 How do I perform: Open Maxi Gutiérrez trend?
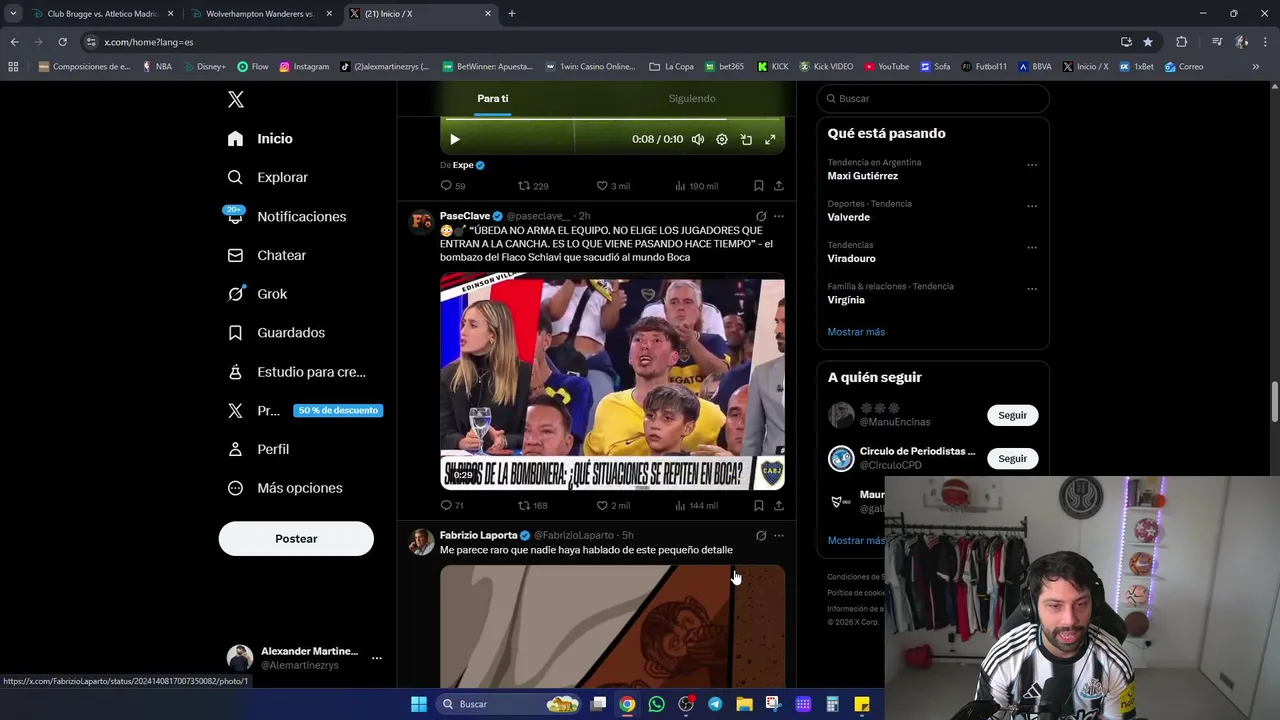pyautogui.click(x=862, y=176)
